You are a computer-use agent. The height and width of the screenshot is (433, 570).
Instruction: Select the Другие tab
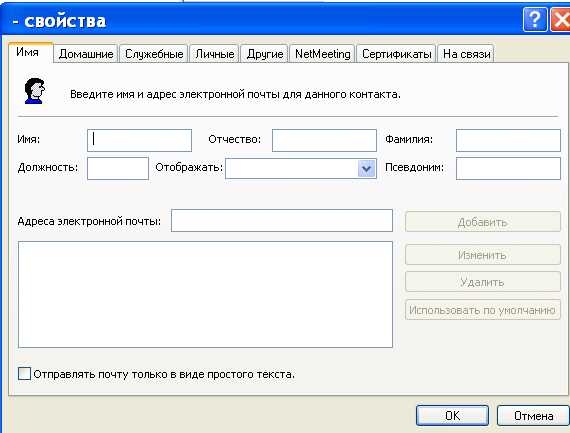point(265,54)
